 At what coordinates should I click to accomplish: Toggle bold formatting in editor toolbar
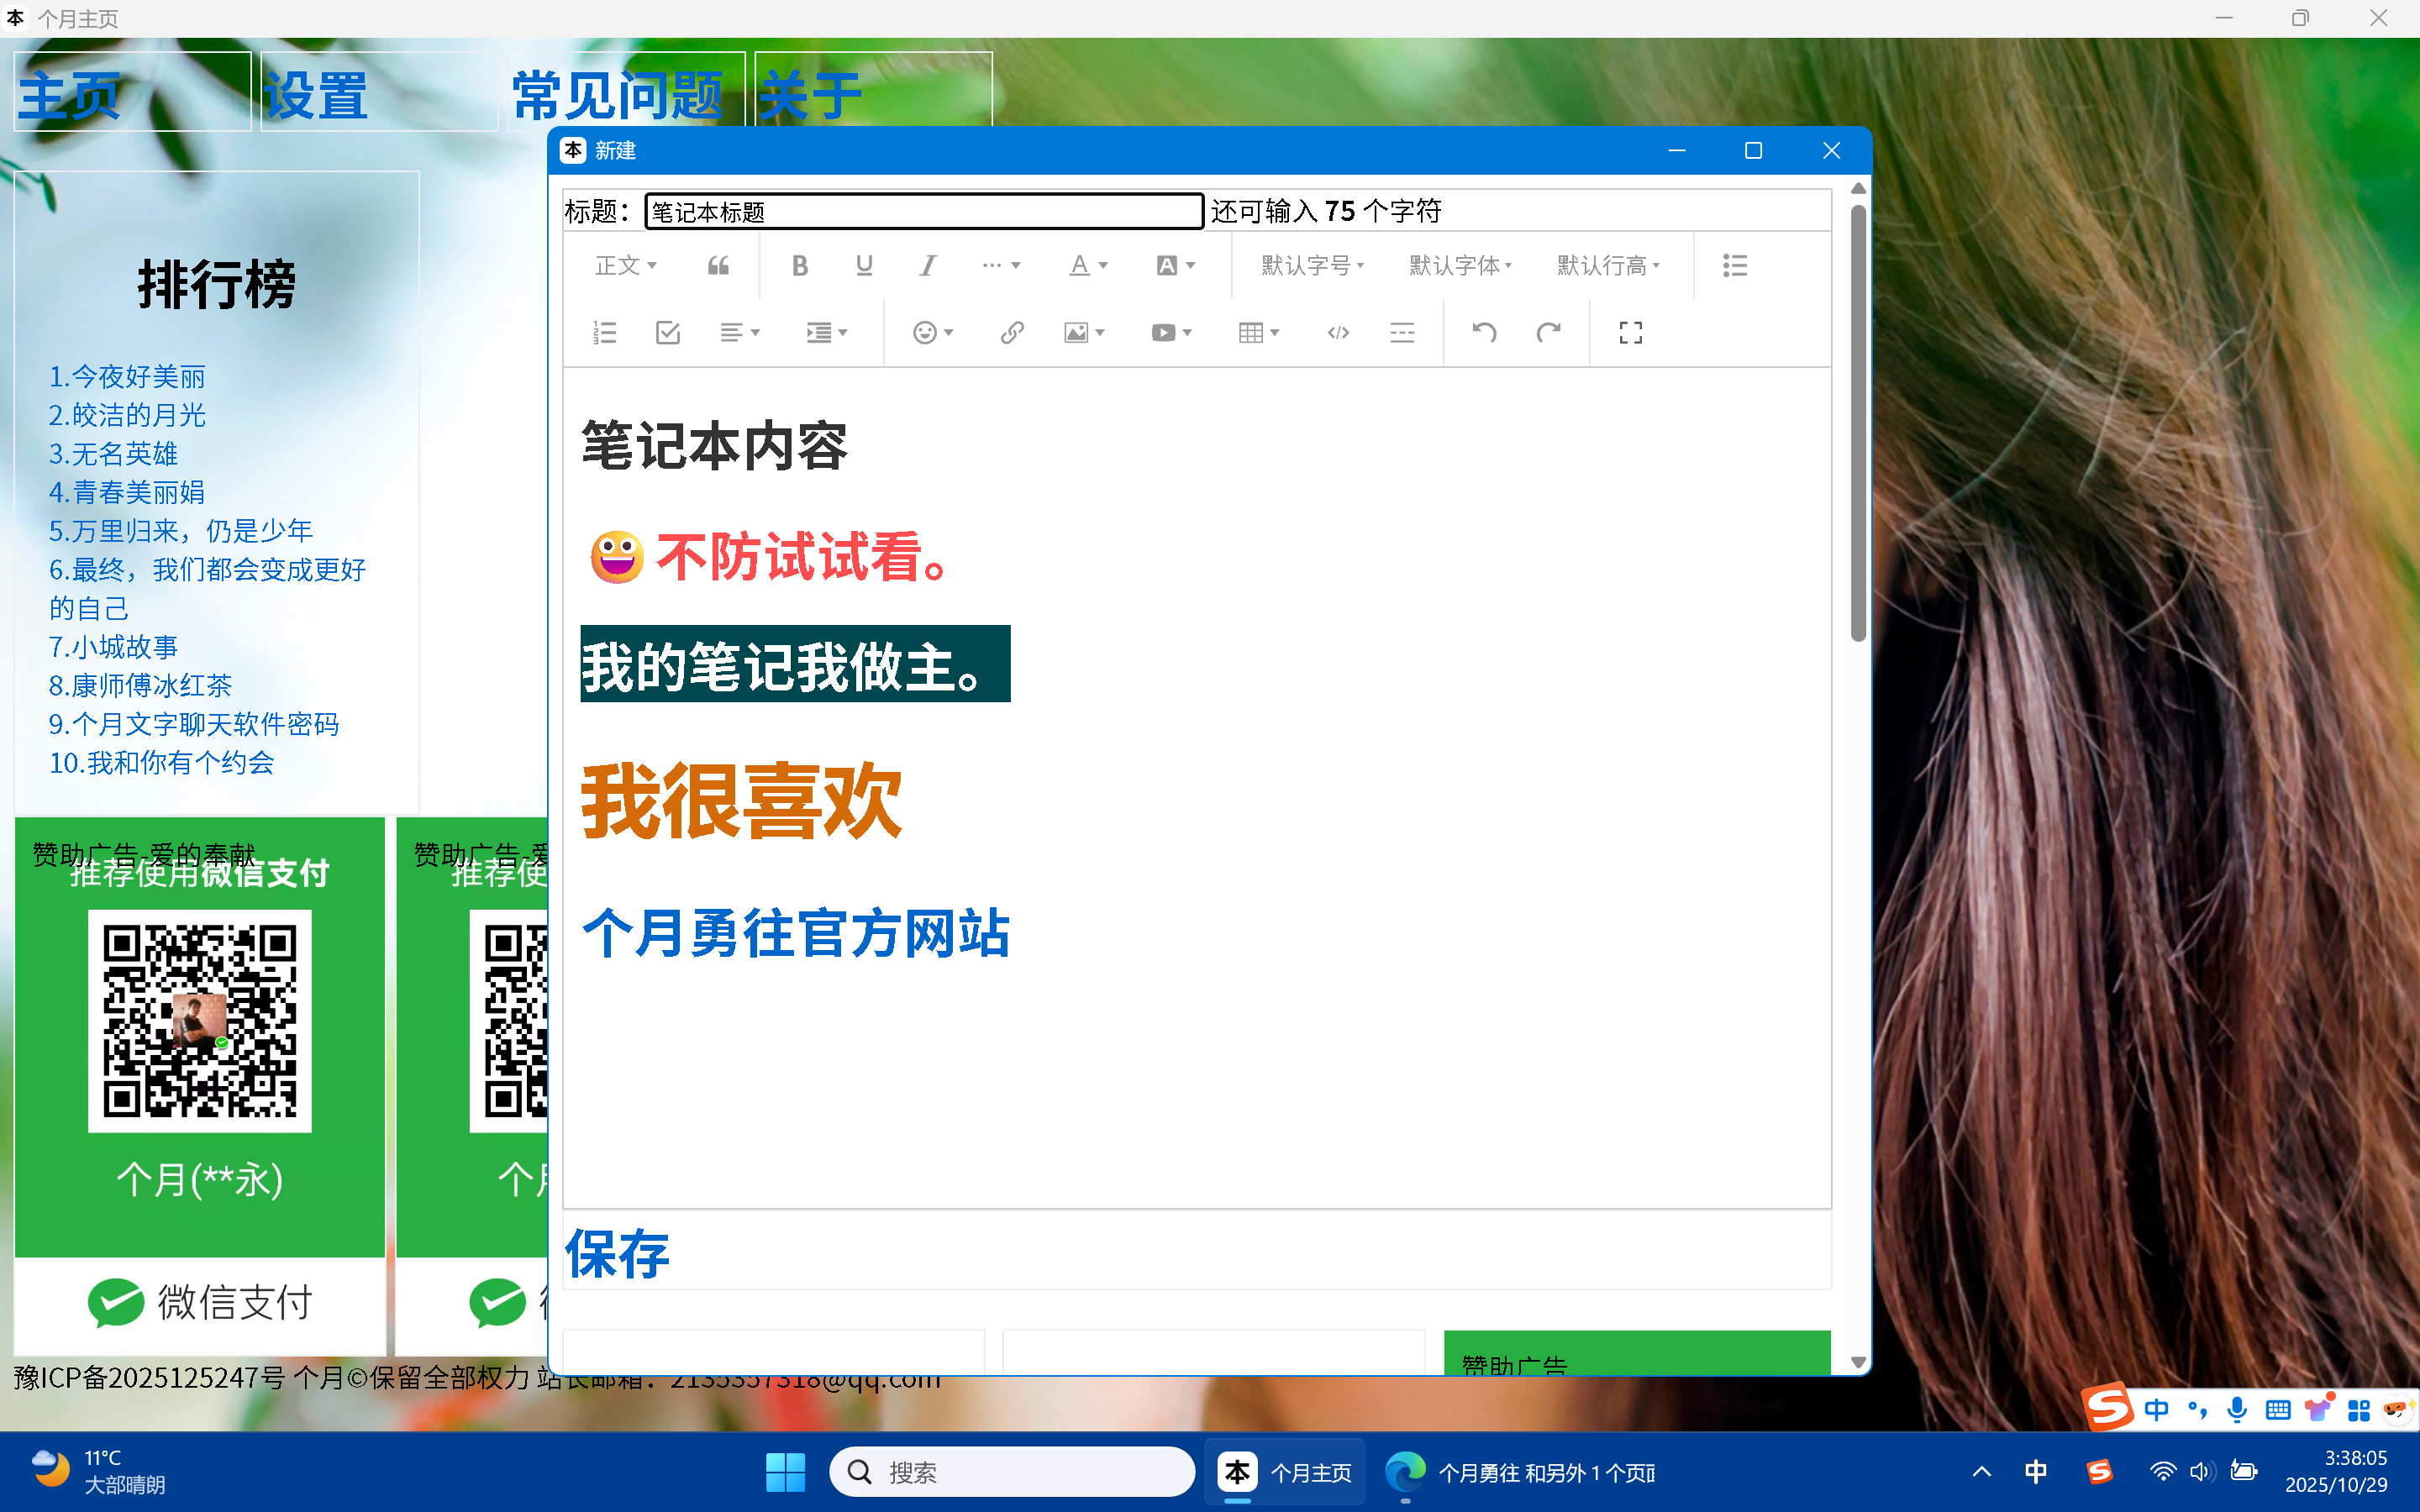click(x=799, y=266)
